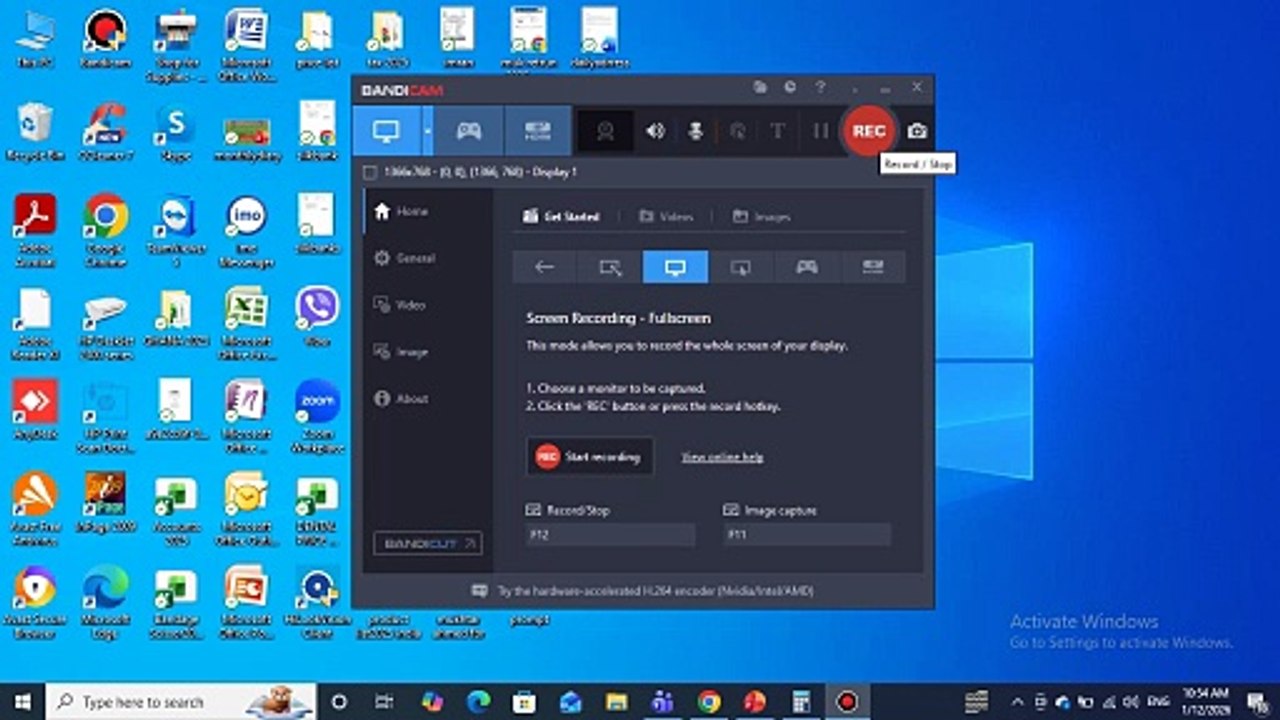The width and height of the screenshot is (1280, 720).
Task: Open the notification center icon
Action: coord(1257,702)
